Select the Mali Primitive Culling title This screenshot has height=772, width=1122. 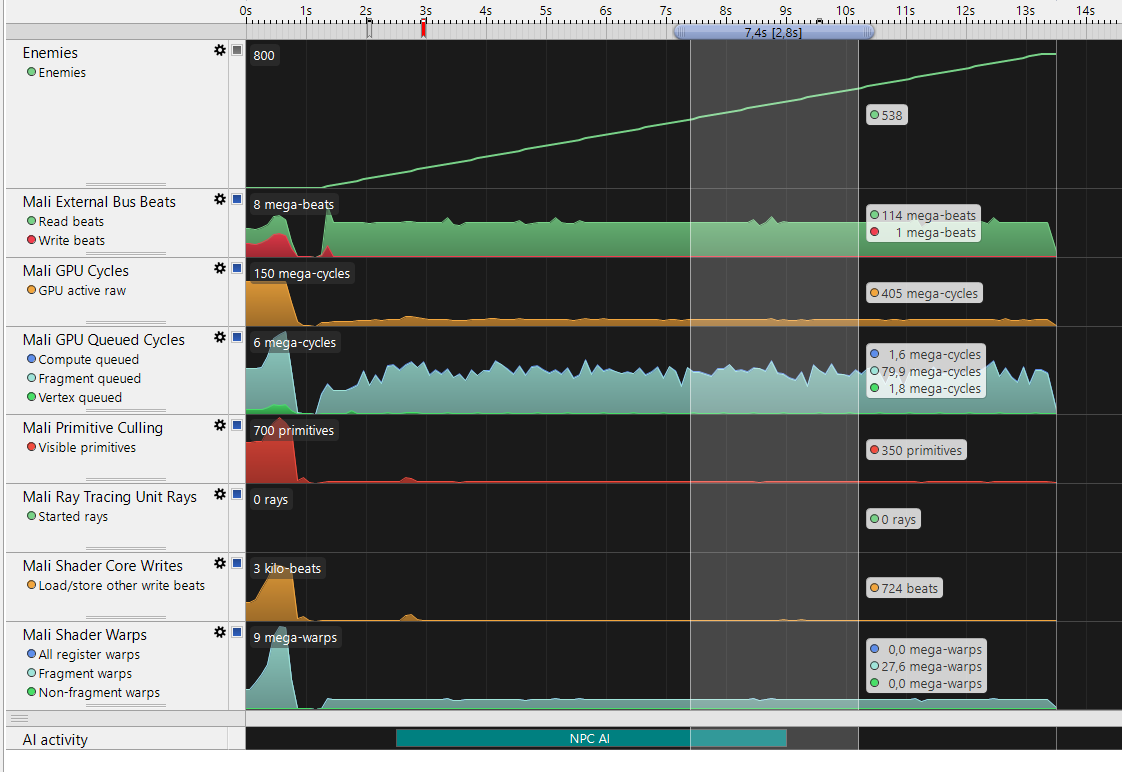click(x=92, y=428)
